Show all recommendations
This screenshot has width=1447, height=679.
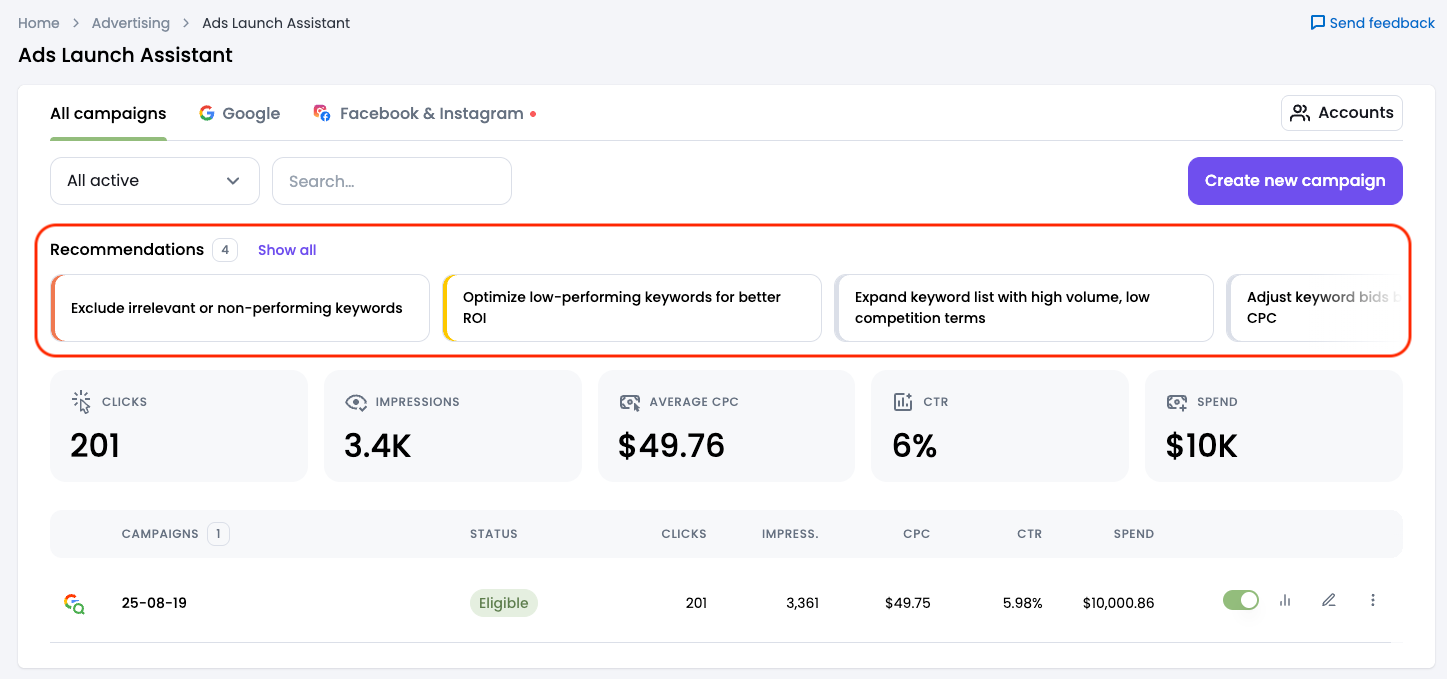point(286,250)
